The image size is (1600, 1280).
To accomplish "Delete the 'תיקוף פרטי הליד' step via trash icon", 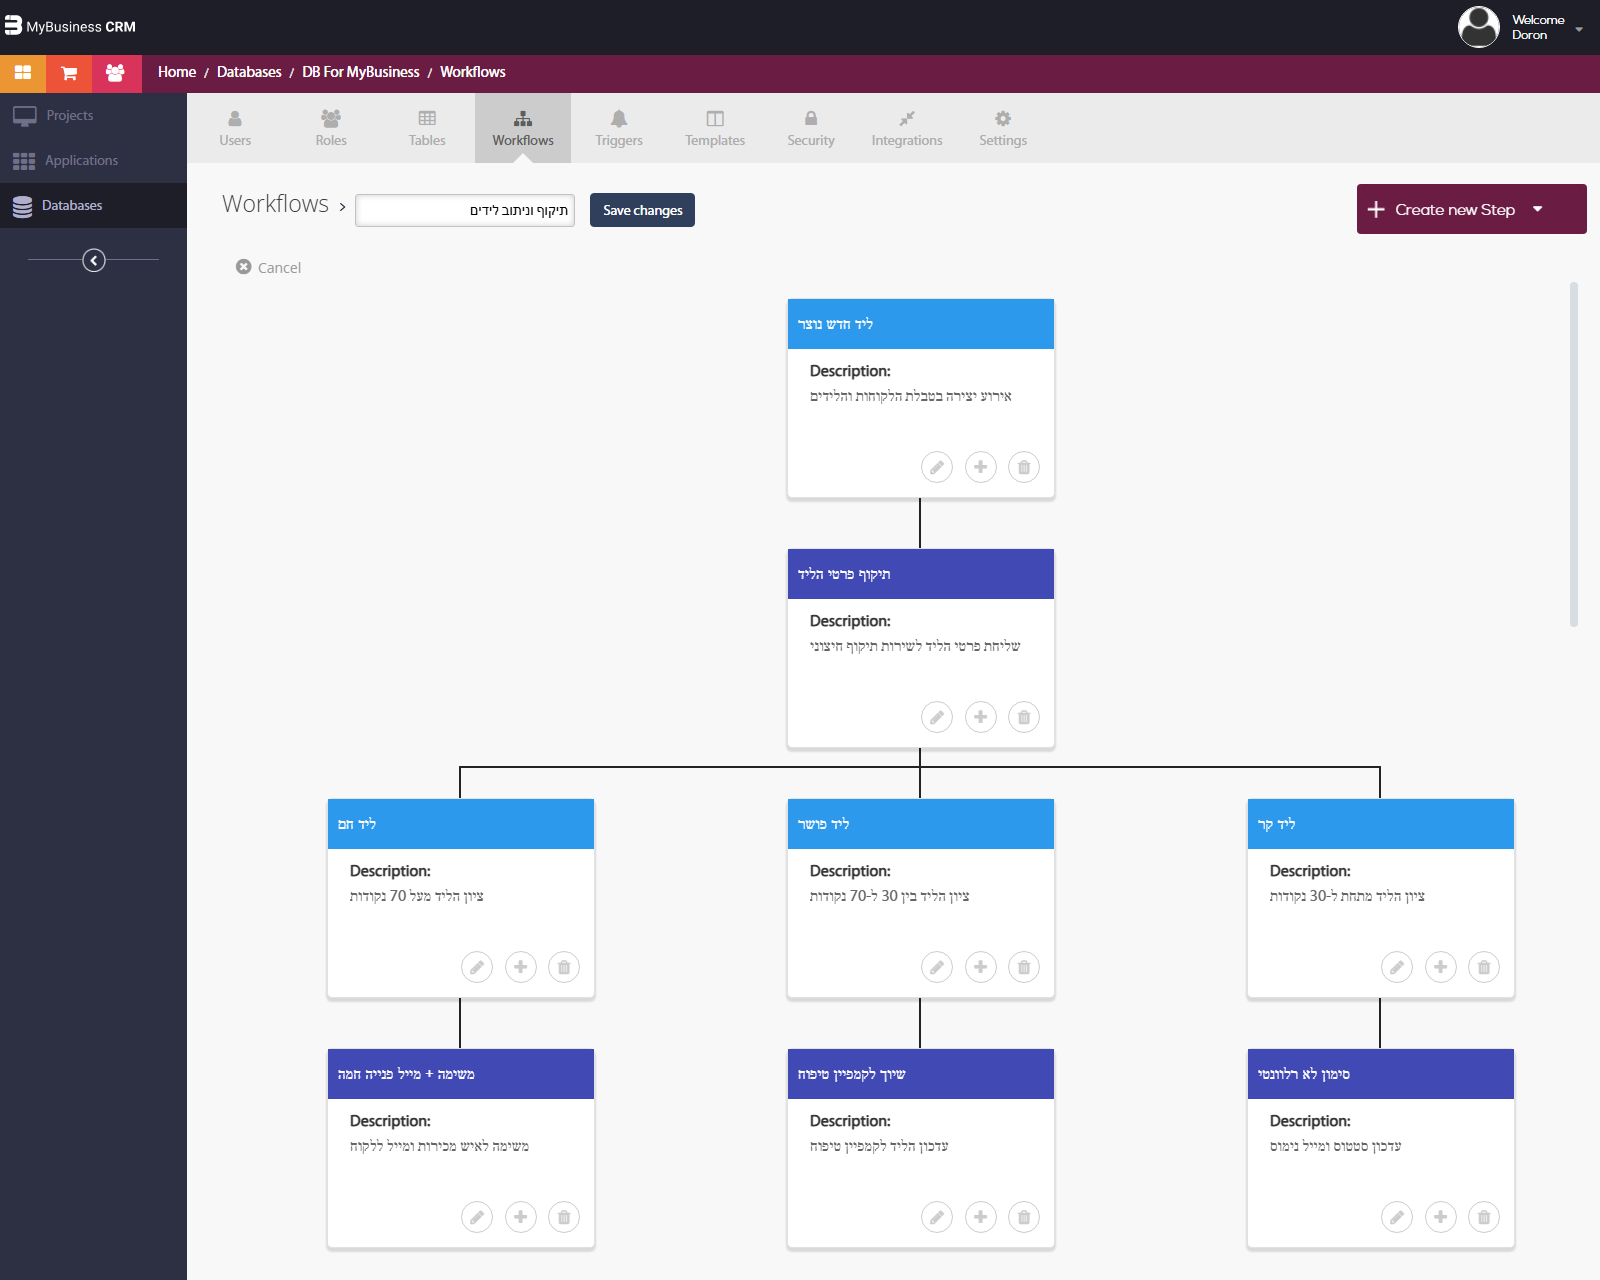I will (1024, 717).
